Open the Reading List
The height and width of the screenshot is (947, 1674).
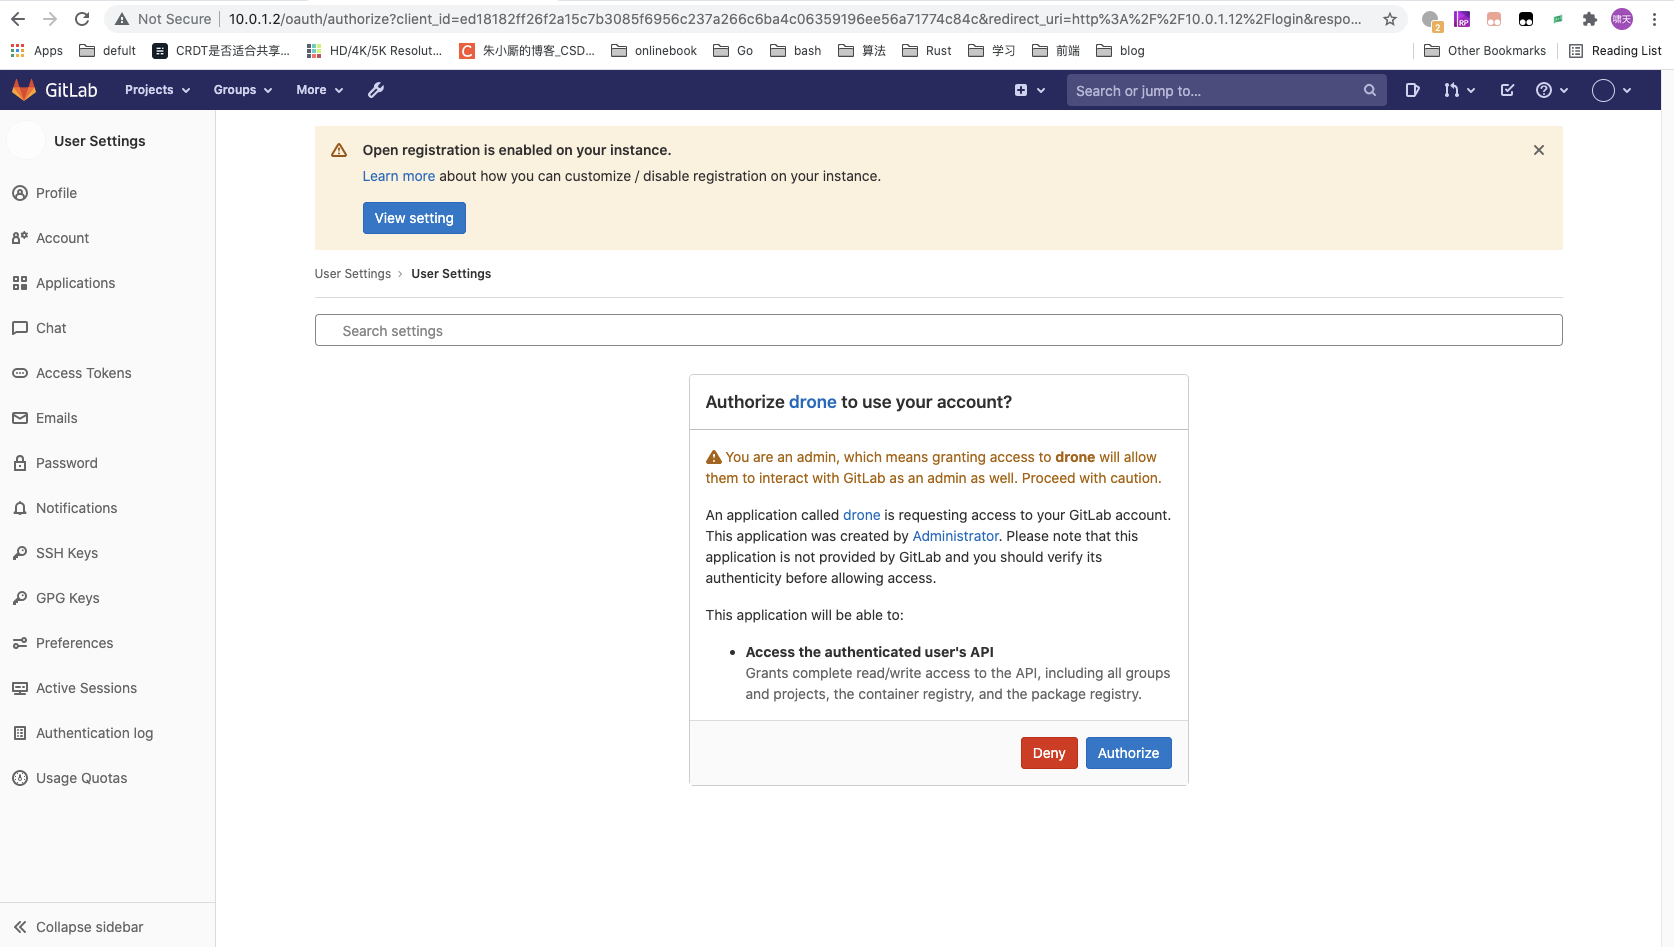pos(1615,51)
